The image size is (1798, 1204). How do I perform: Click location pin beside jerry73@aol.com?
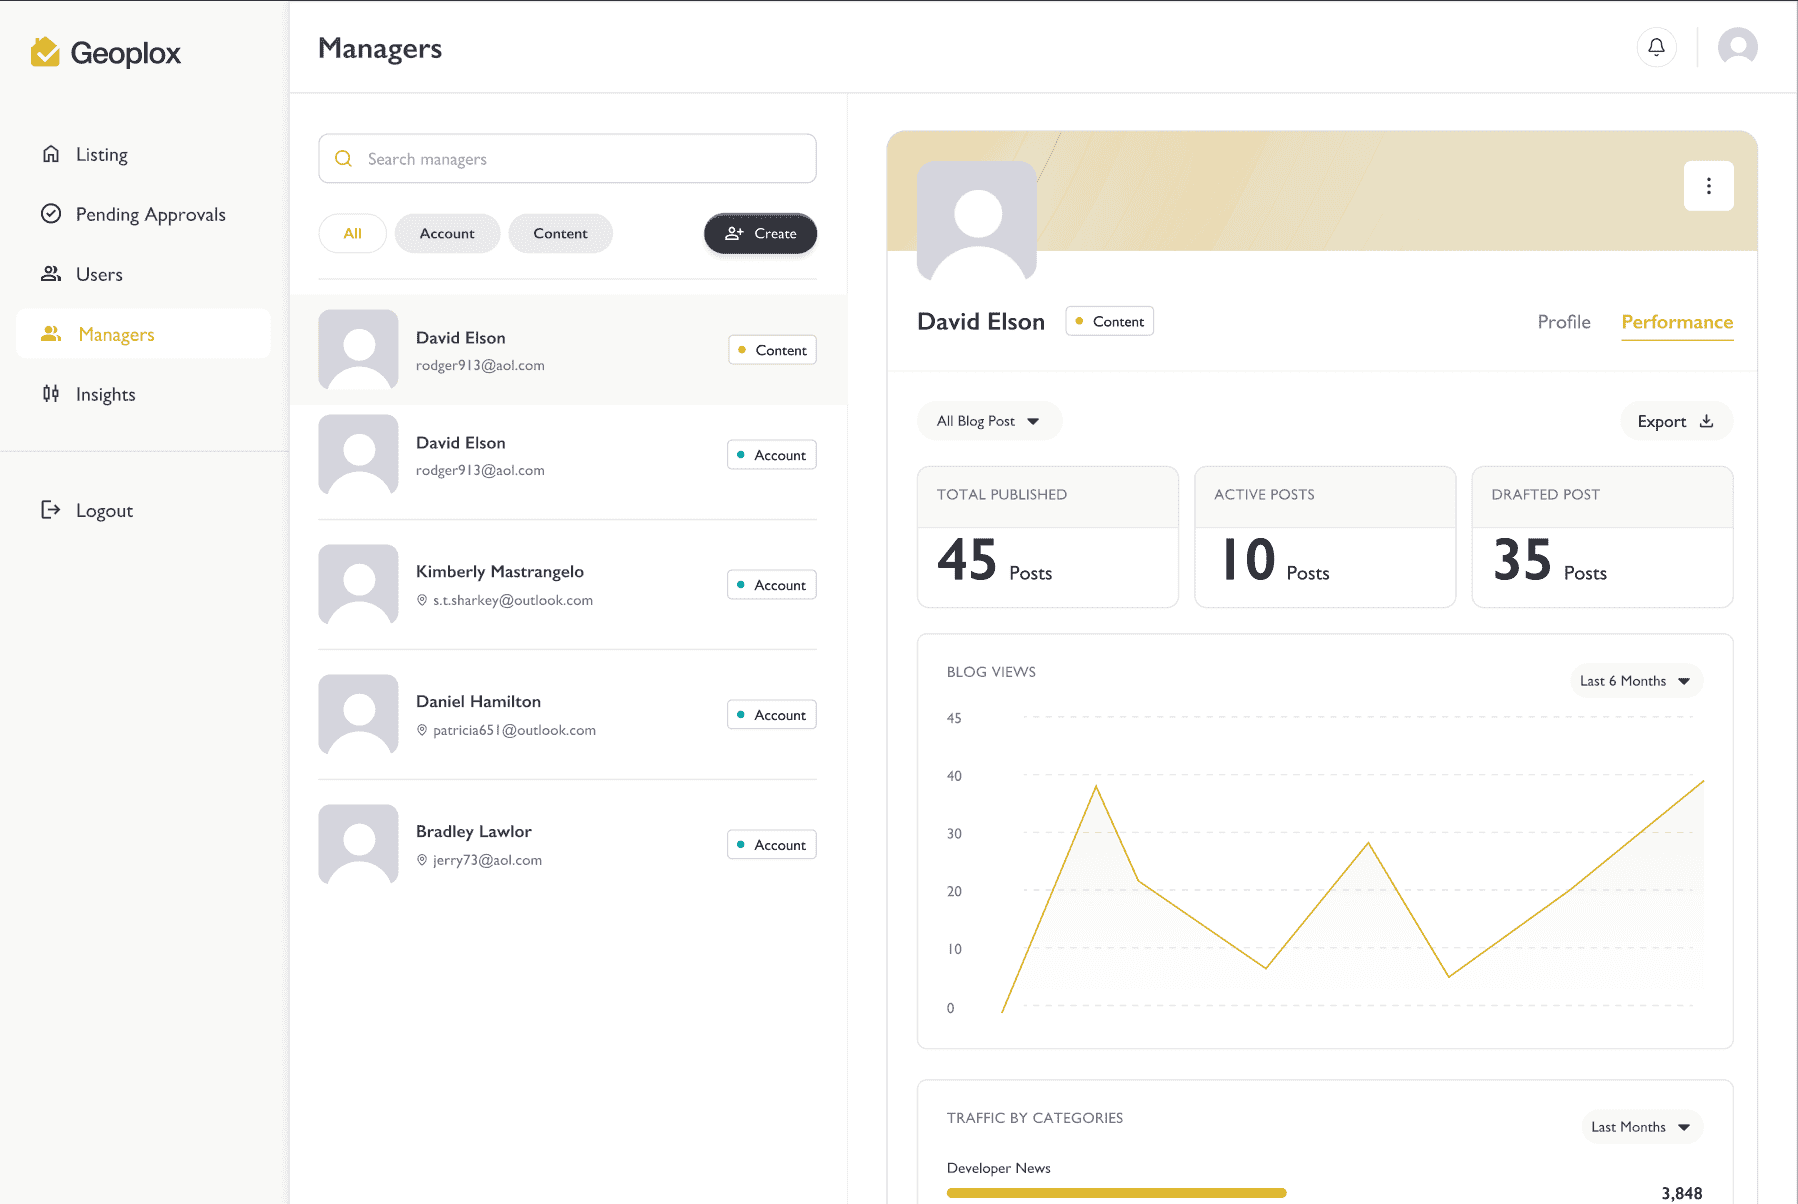[422, 860]
